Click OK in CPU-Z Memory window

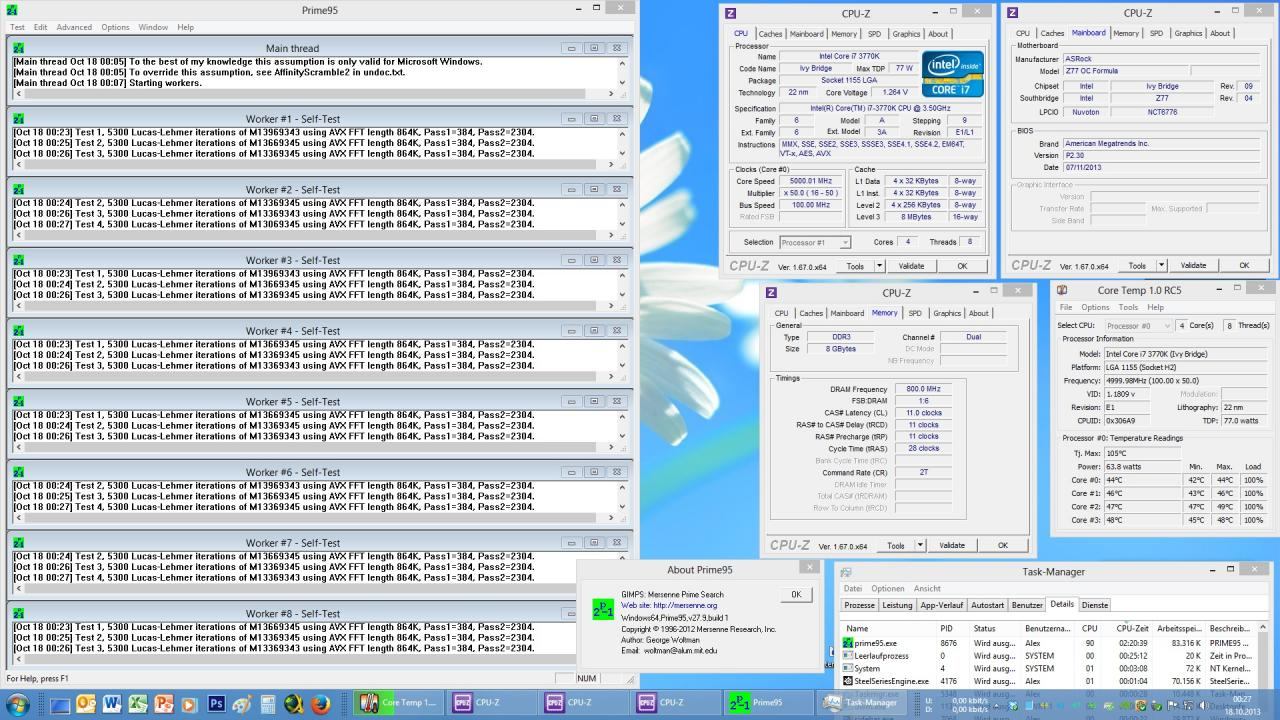coord(1003,546)
